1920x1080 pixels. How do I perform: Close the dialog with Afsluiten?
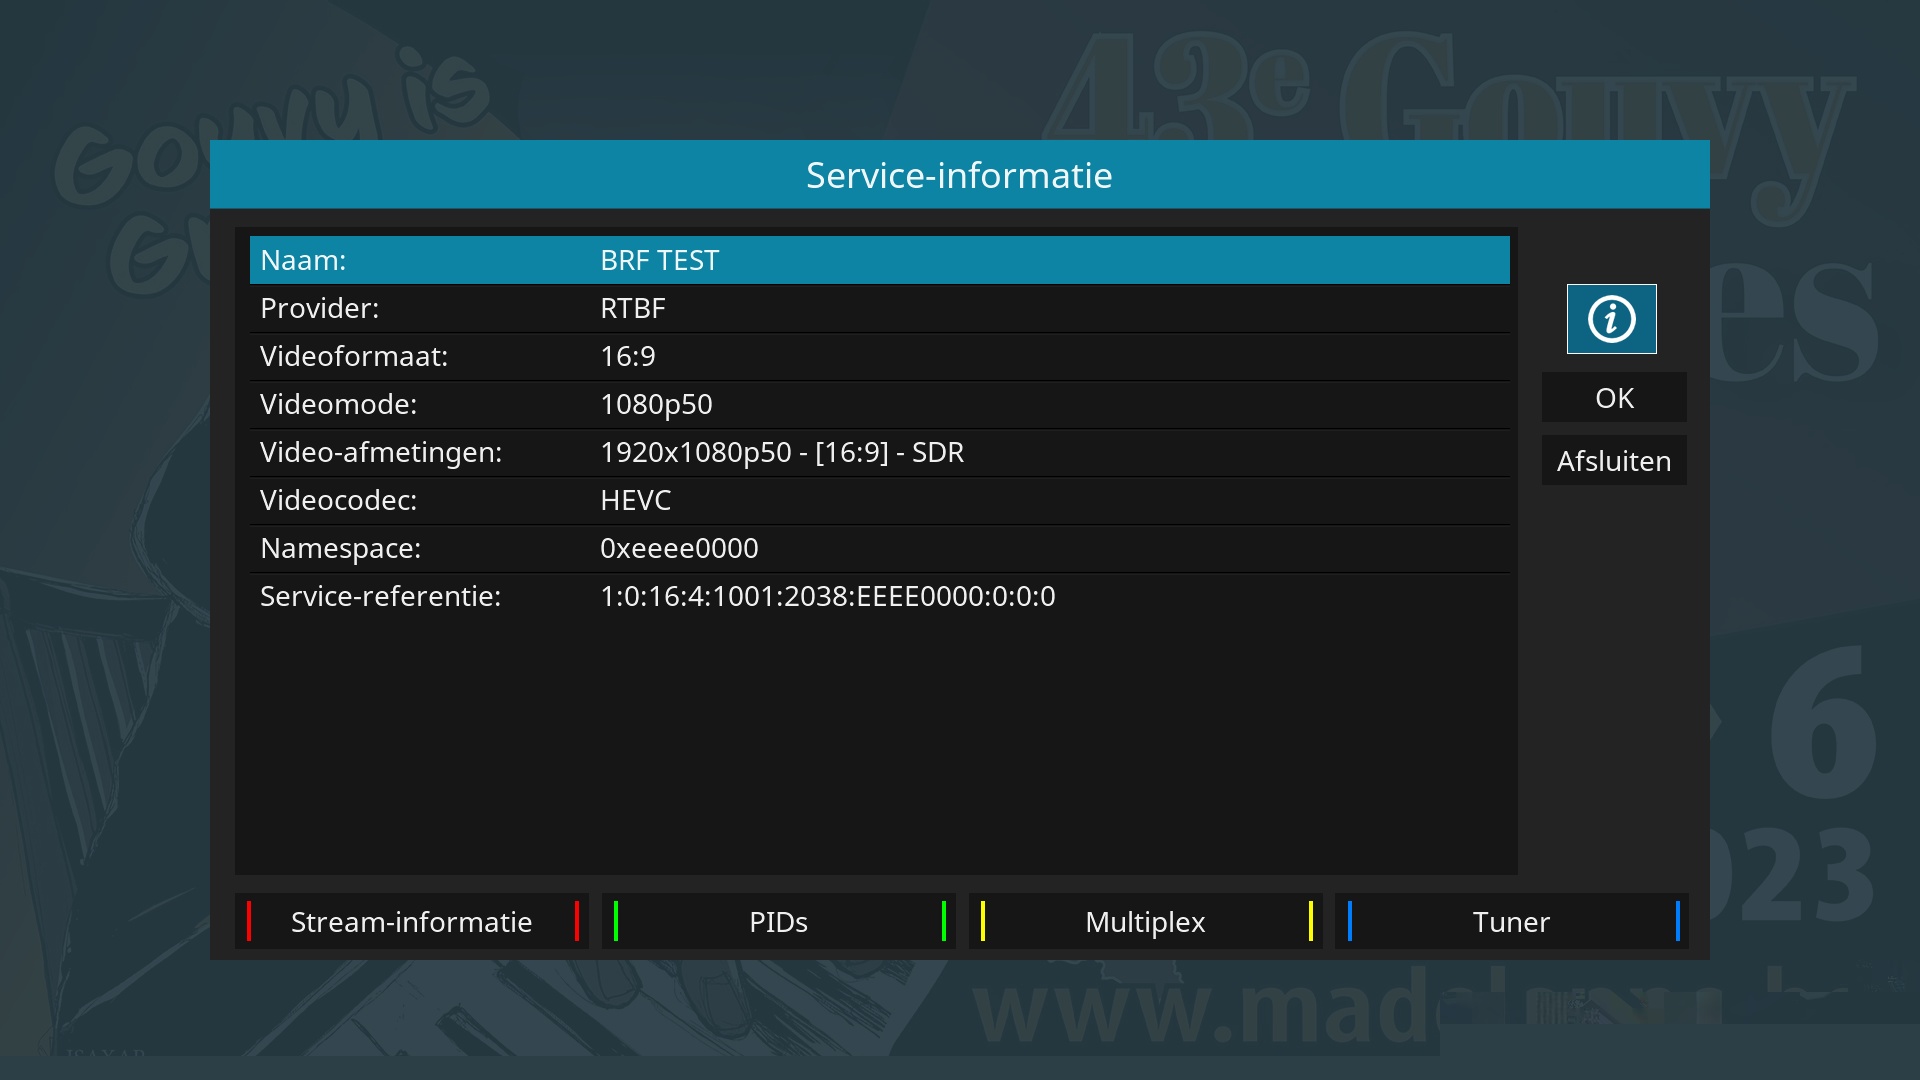(1614, 461)
